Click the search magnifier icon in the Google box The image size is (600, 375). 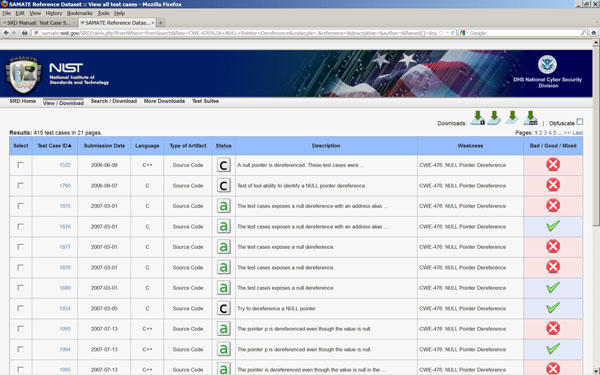click(583, 33)
